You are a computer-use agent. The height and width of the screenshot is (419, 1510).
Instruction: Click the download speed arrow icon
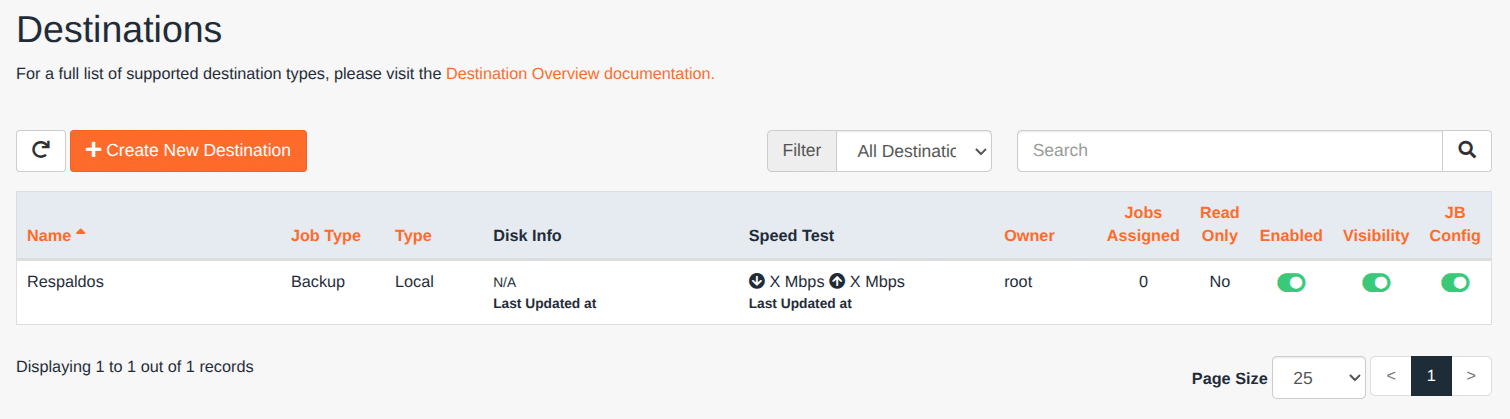point(757,282)
